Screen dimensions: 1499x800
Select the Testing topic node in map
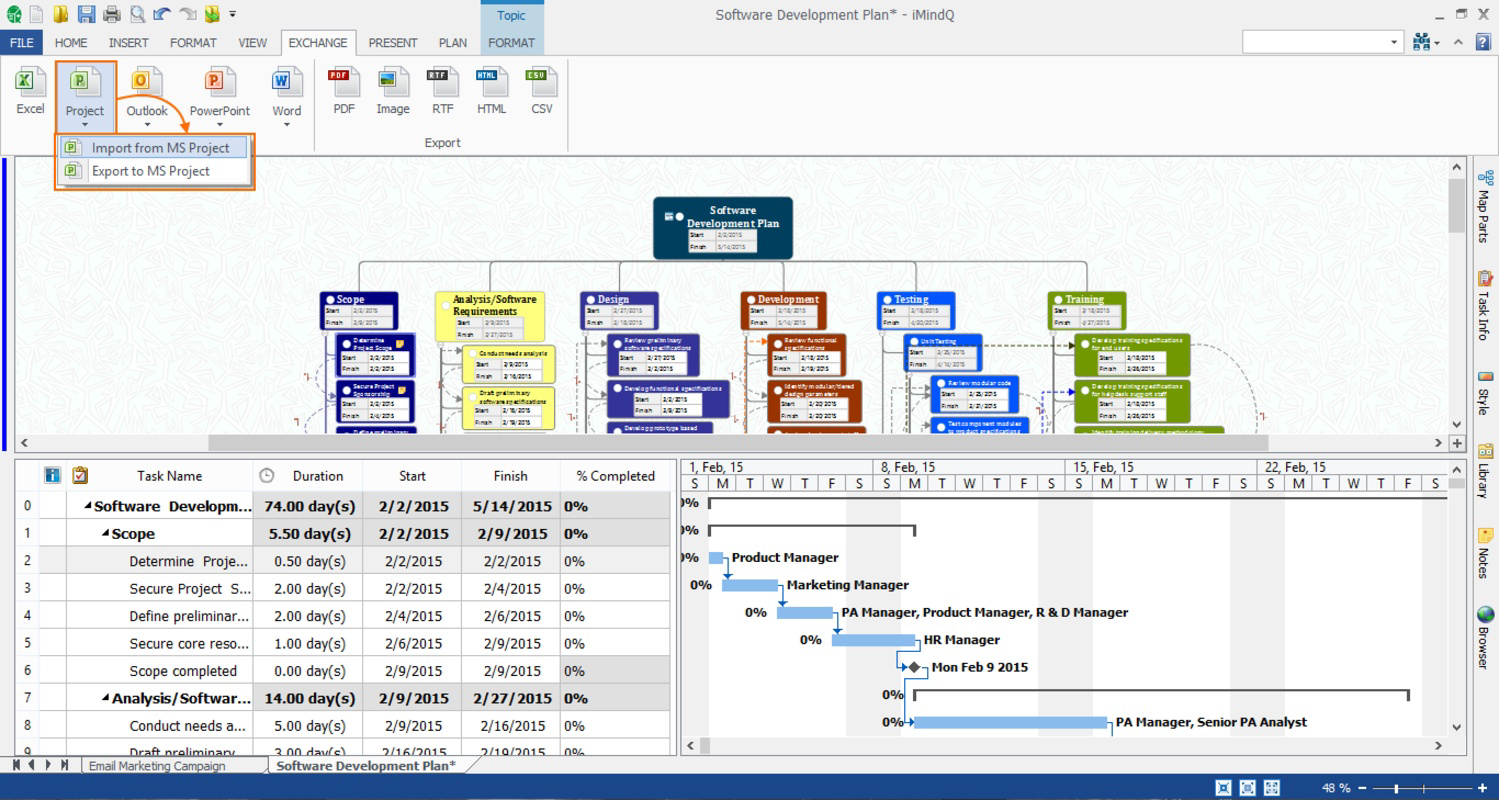click(915, 311)
